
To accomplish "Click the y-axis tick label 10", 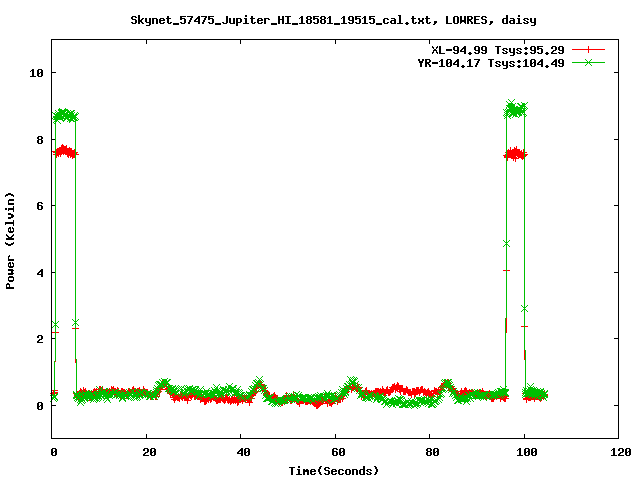I will [x=36, y=73].
